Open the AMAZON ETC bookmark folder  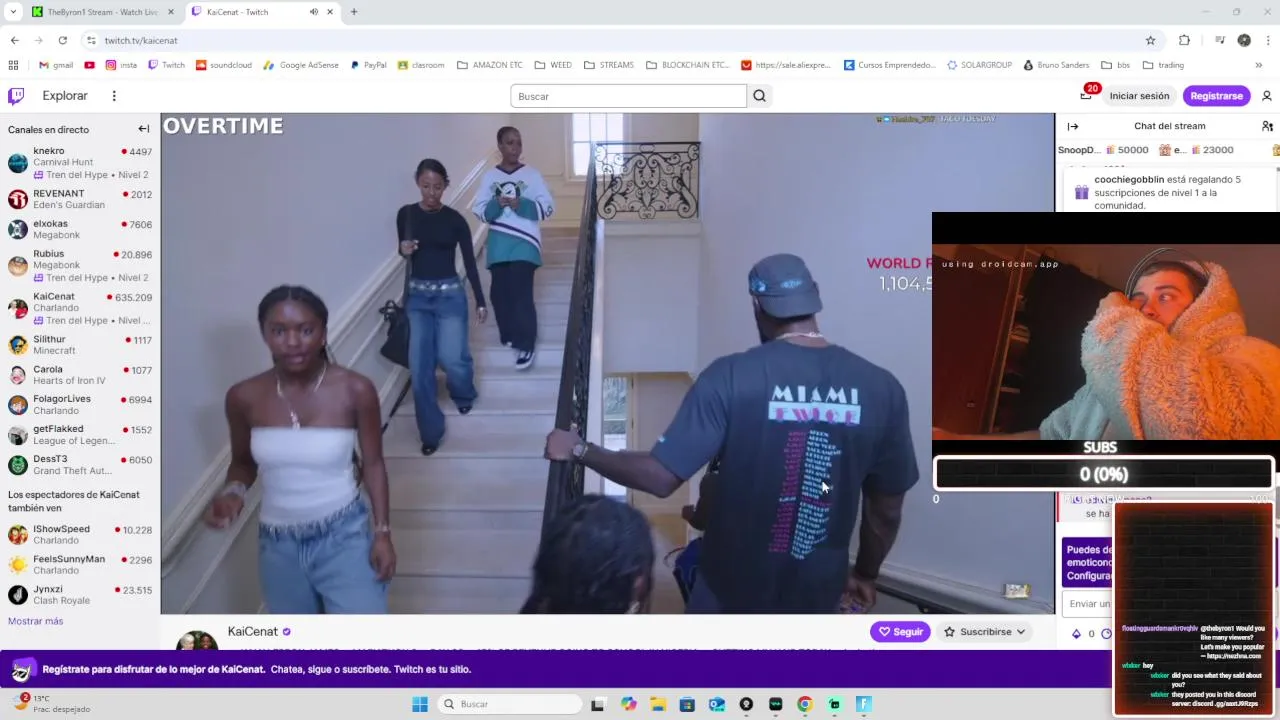point(489,65)
